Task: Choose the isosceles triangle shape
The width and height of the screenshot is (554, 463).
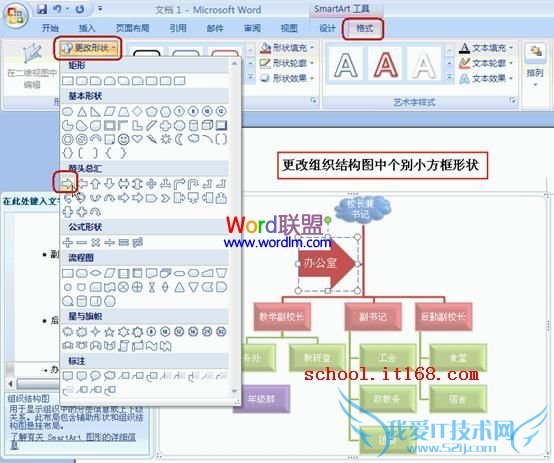Action: click(x=82, y=112)
